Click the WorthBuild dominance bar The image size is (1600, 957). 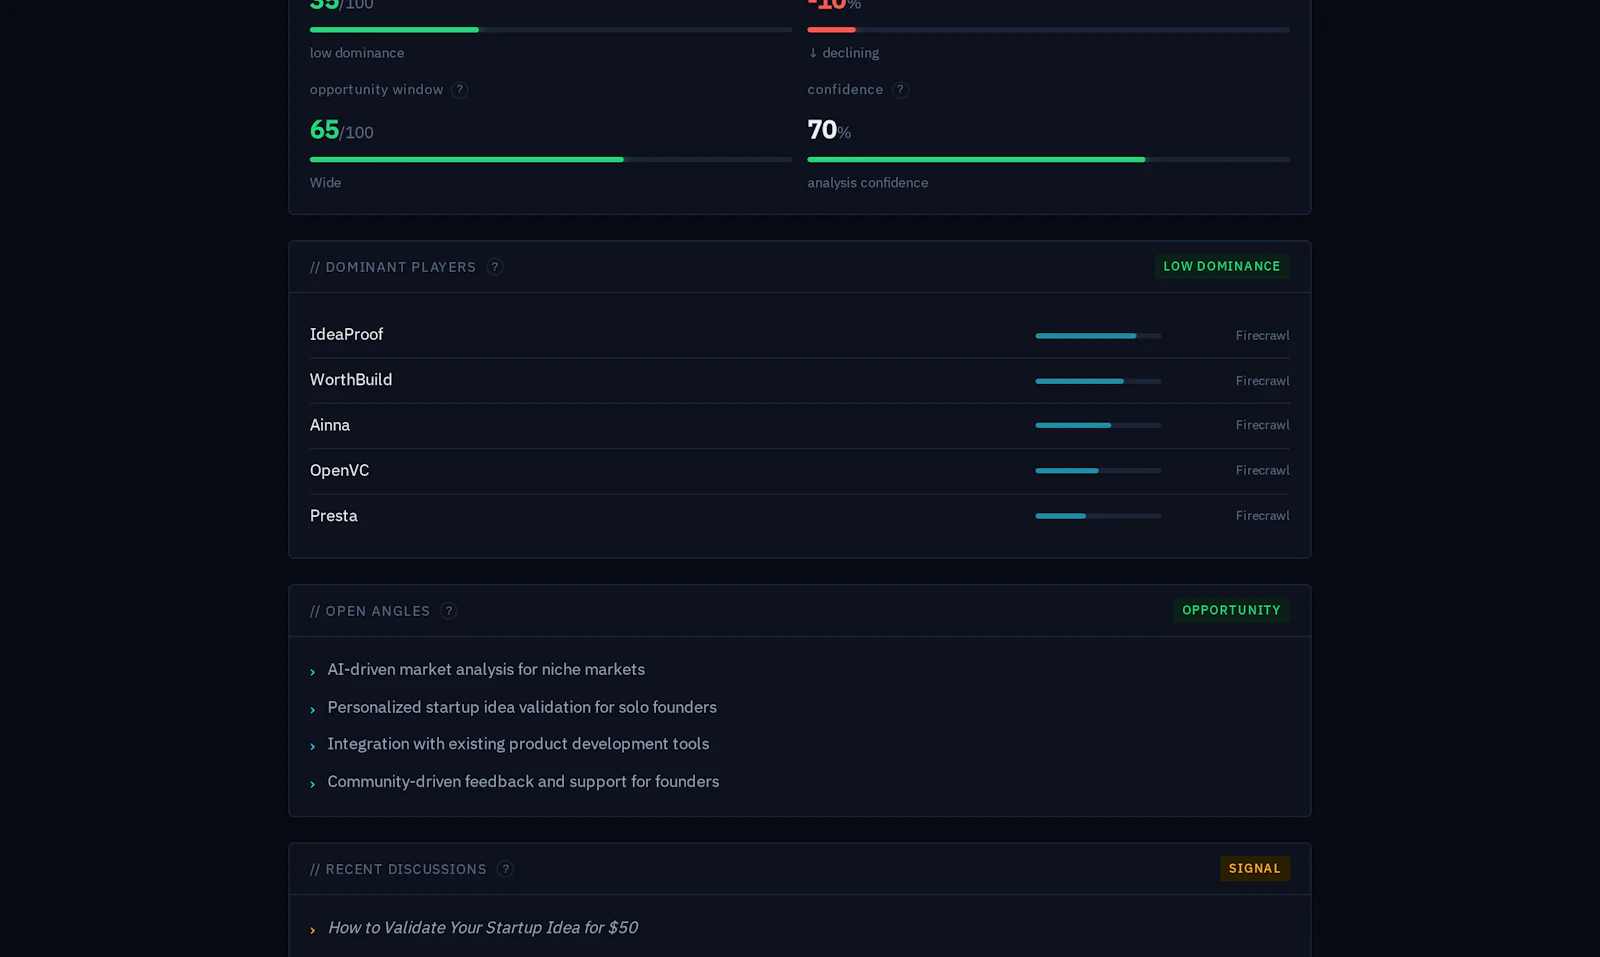pos(1098,381)
